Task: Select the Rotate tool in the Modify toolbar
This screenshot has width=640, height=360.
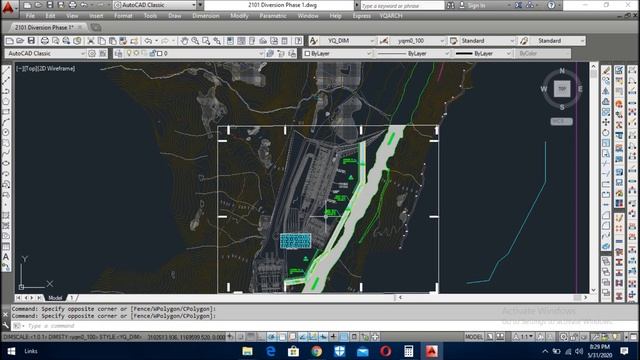Action: pyautogui.click(x=606, y=133)
